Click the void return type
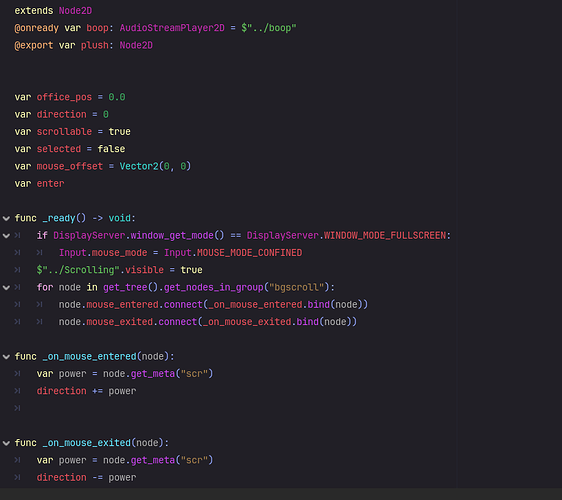Image resolution: width=562 pixels, height=500 pixels. [x=120, y=218]
